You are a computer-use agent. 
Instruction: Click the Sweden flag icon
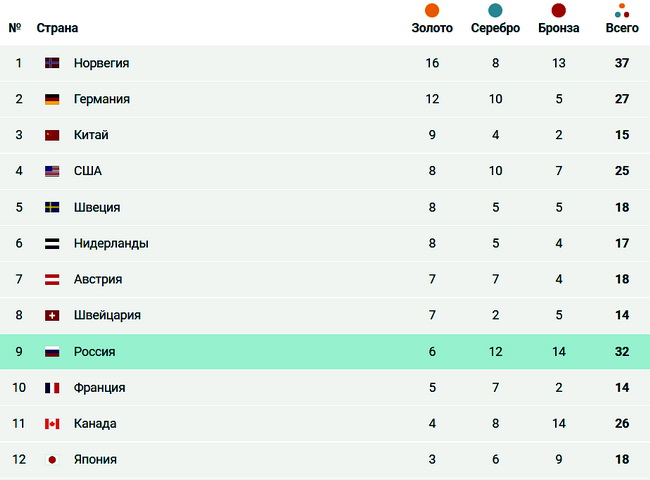pyautogui.click(x=52, y=207)
